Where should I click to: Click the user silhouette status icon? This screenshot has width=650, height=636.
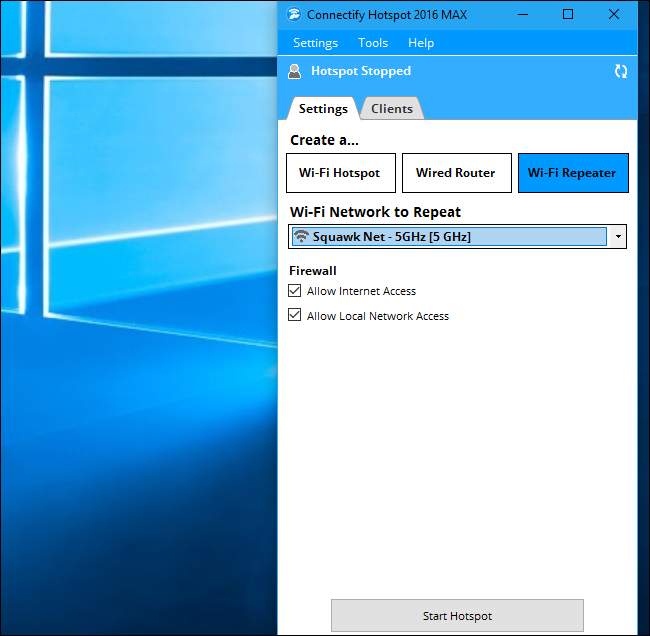pyautogui.click(x=294, y=71)
